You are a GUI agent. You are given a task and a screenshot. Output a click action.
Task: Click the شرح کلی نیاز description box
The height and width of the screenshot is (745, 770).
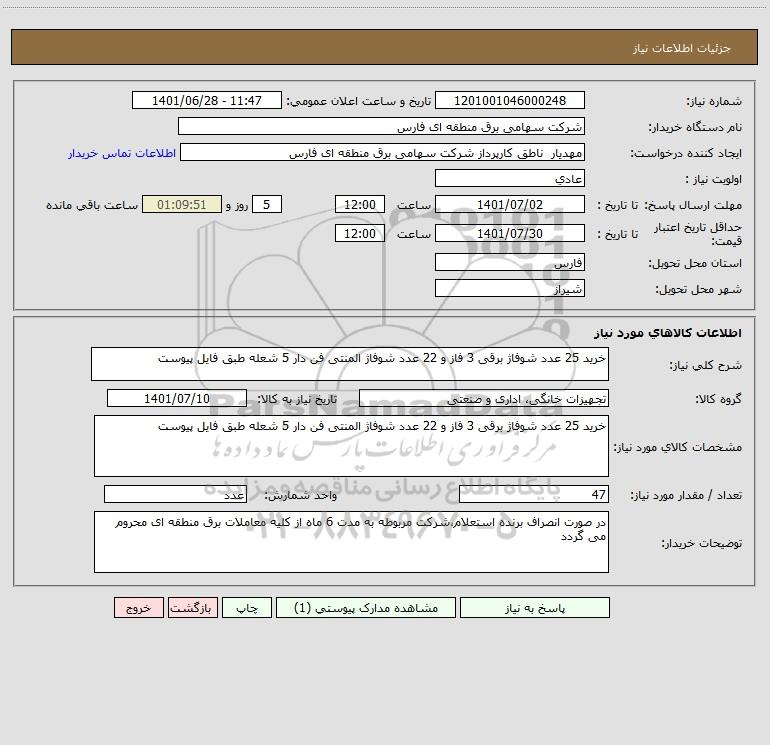coord(350,364)
